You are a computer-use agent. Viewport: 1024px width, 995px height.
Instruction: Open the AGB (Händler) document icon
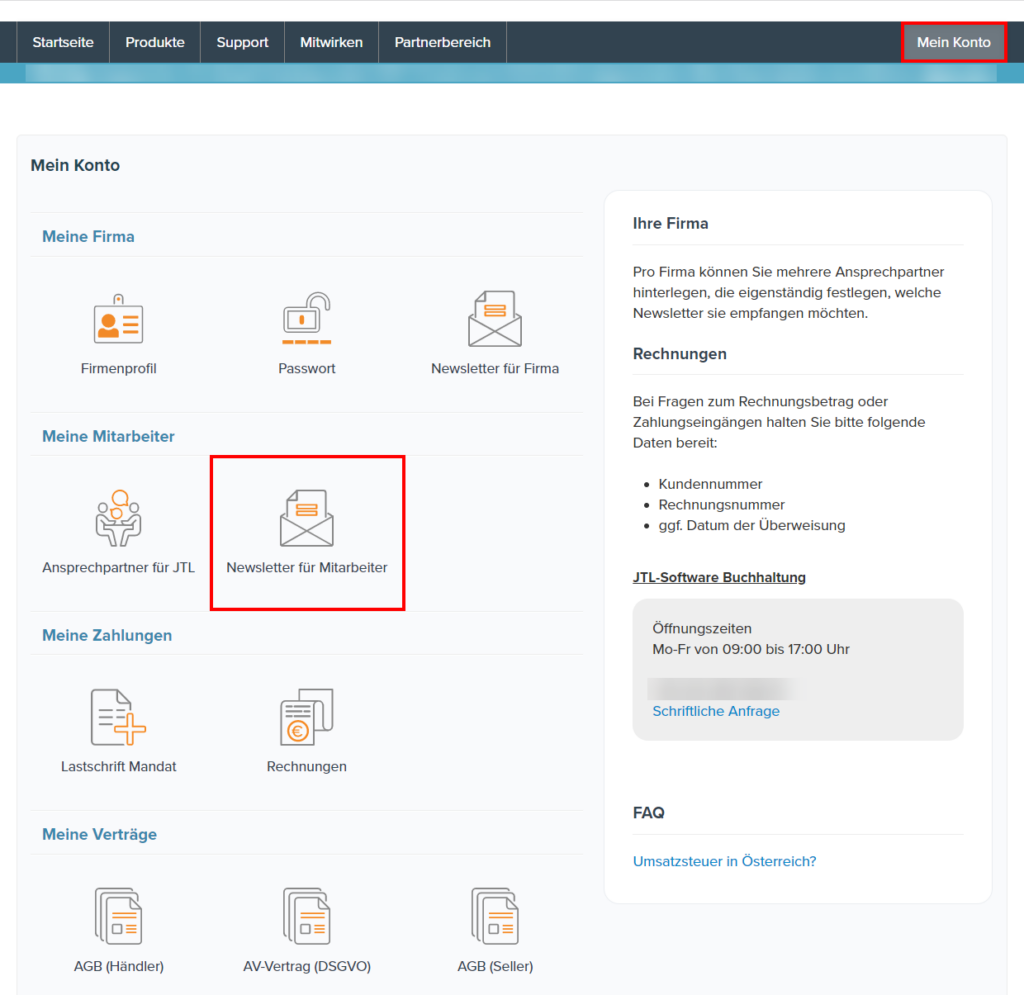tap(118, 917)
